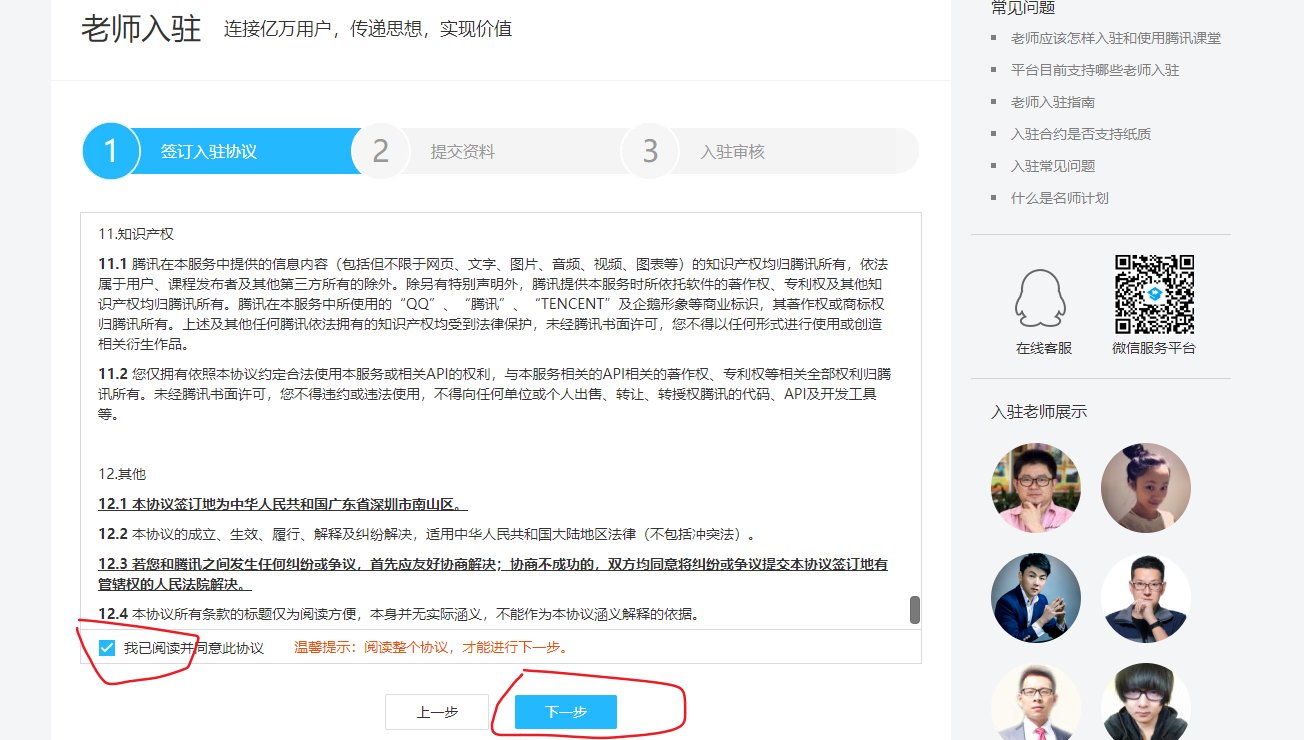Click the 微信服务平台 label
1304x740 pixels.
pos(1153,348)
